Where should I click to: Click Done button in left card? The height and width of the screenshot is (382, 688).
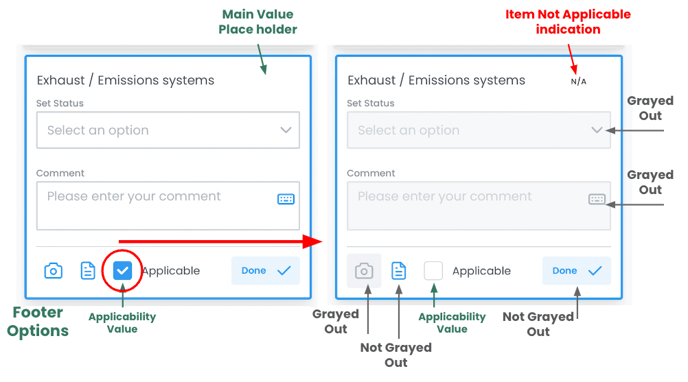(x=265, y=271)
